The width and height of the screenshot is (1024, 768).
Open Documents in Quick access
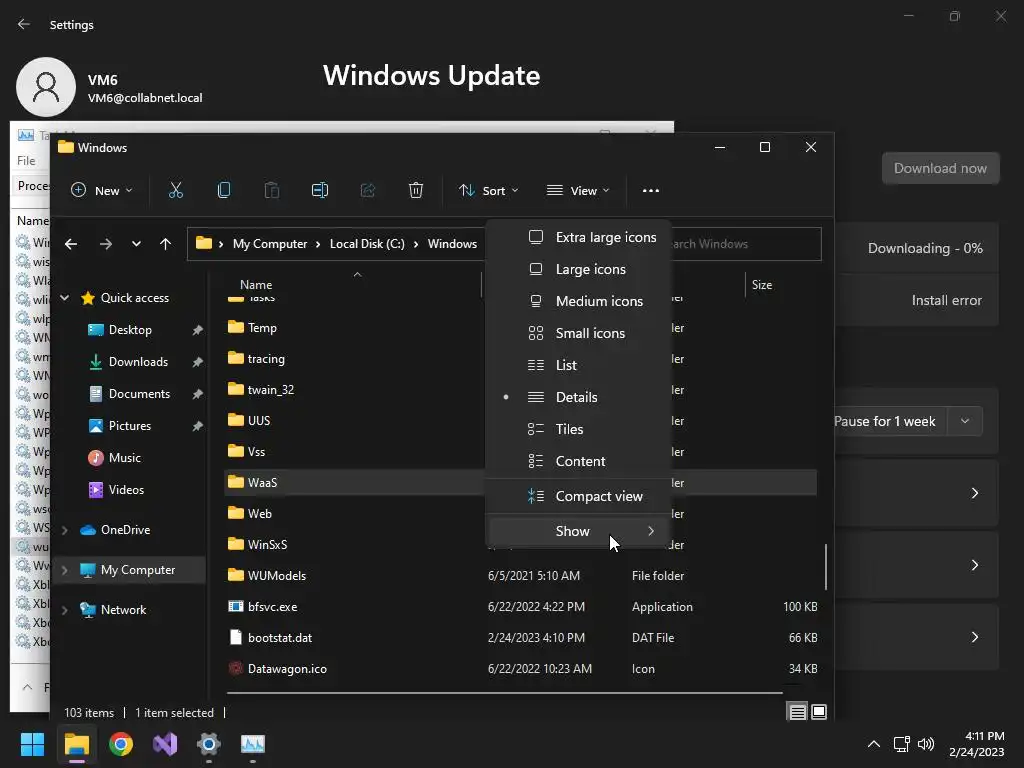[139, 394]
